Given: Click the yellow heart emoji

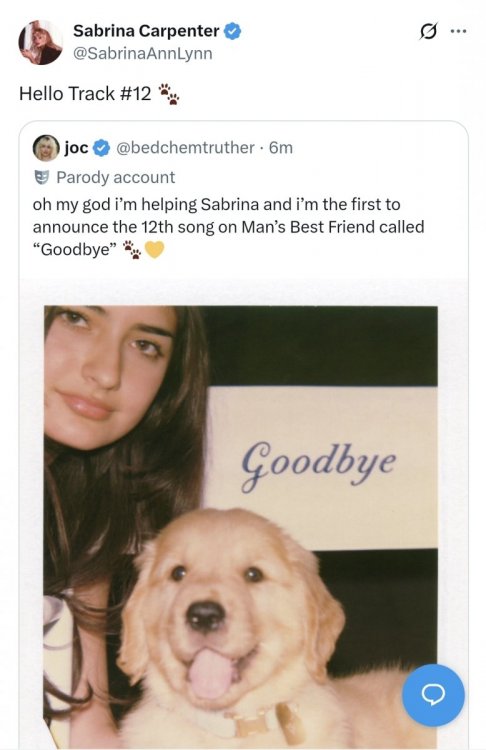Looking at the screenshot, I should point(155,249).
